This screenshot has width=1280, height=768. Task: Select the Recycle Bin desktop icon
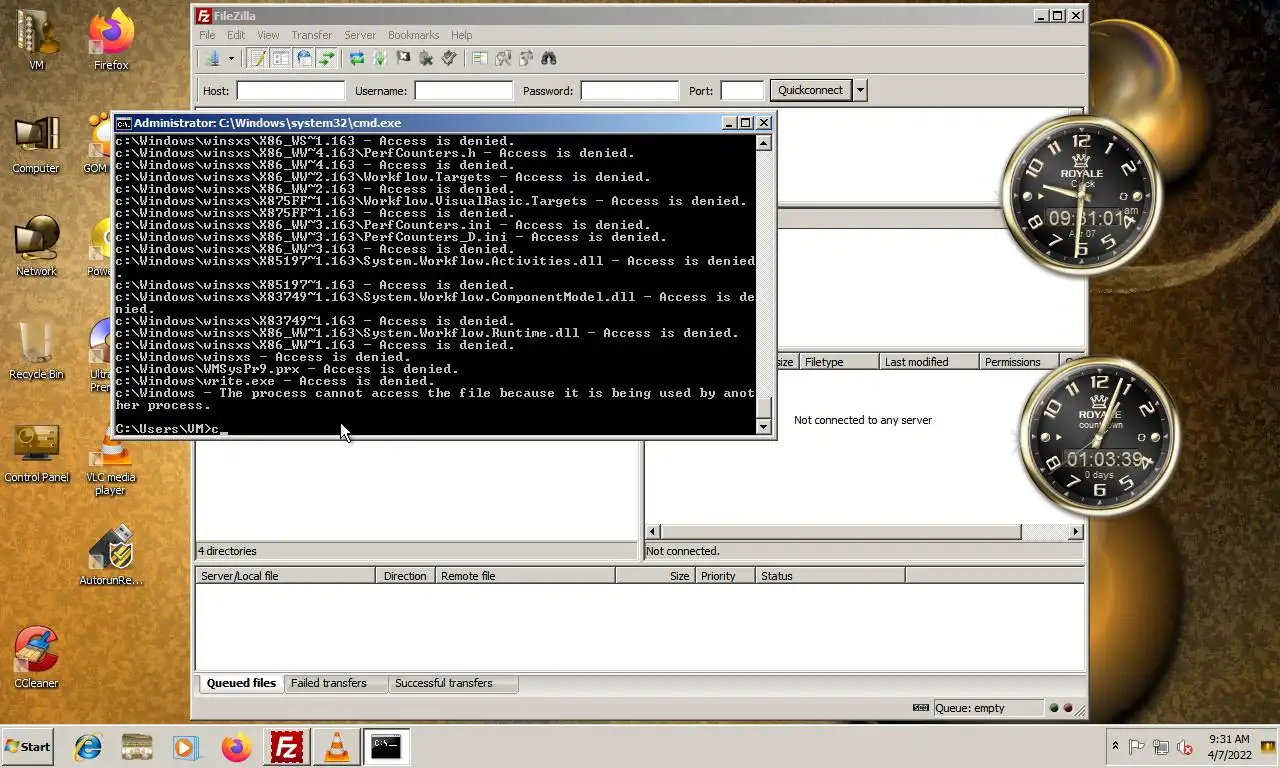(36, 350)
